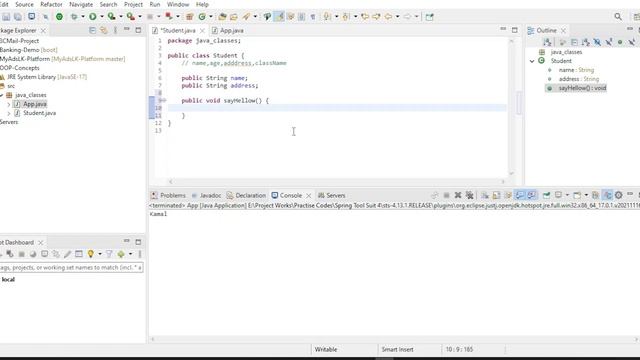This screenshot has width=640, height=360.
Task: Open the Run button dropdown arrow
Action: [102, 17]
